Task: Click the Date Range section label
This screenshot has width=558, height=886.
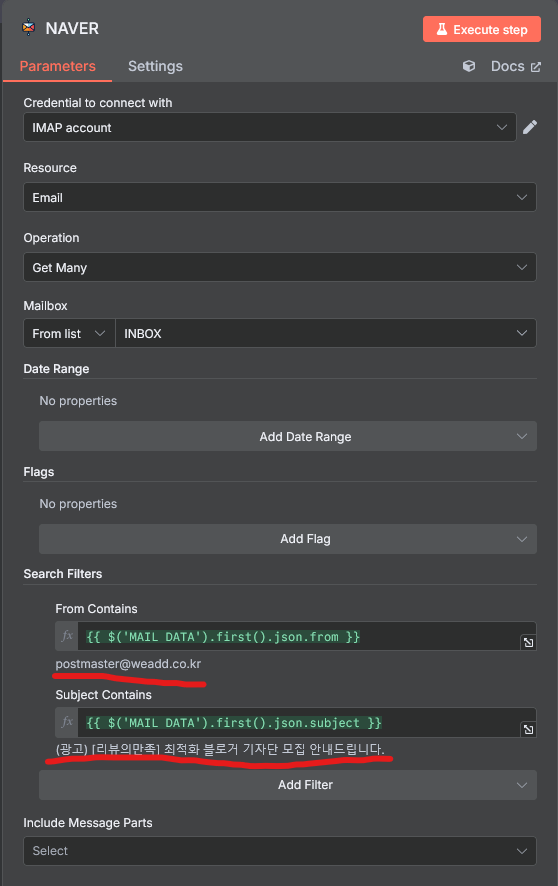Action: [56, 369]
